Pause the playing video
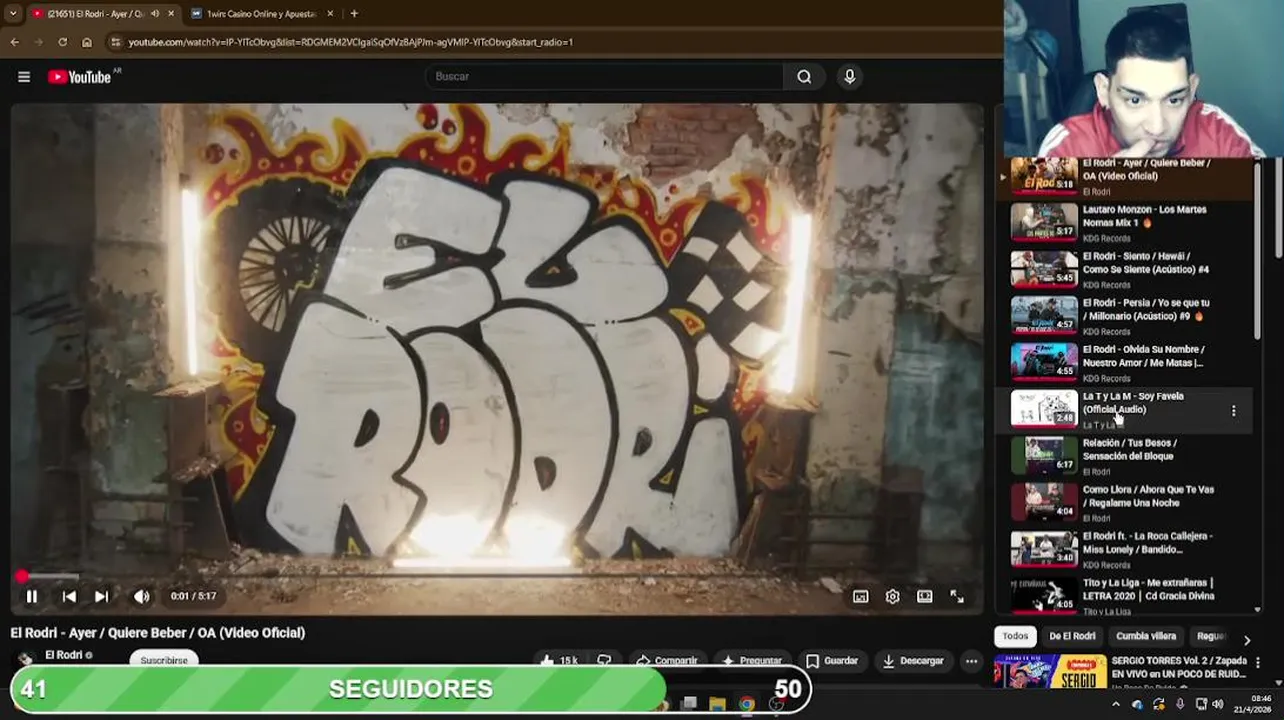This screenshot has width=1284, height=720. click(31, 597)
